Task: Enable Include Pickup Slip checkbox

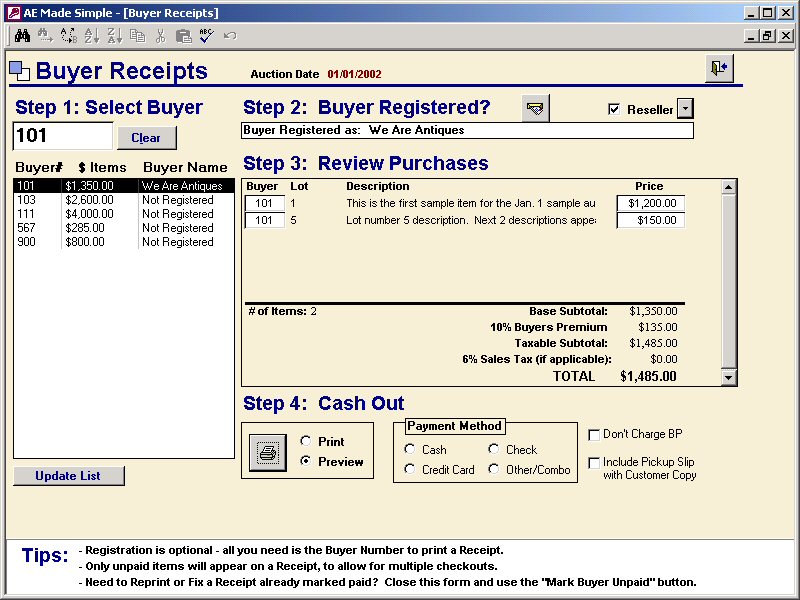Action: (x=594, y=463)
